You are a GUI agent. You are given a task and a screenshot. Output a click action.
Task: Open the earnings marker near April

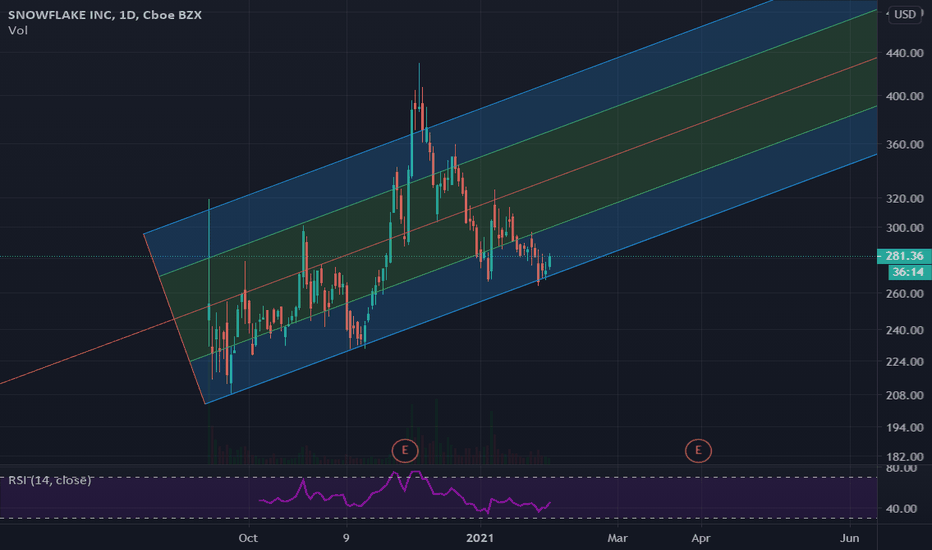pos(698,451)
